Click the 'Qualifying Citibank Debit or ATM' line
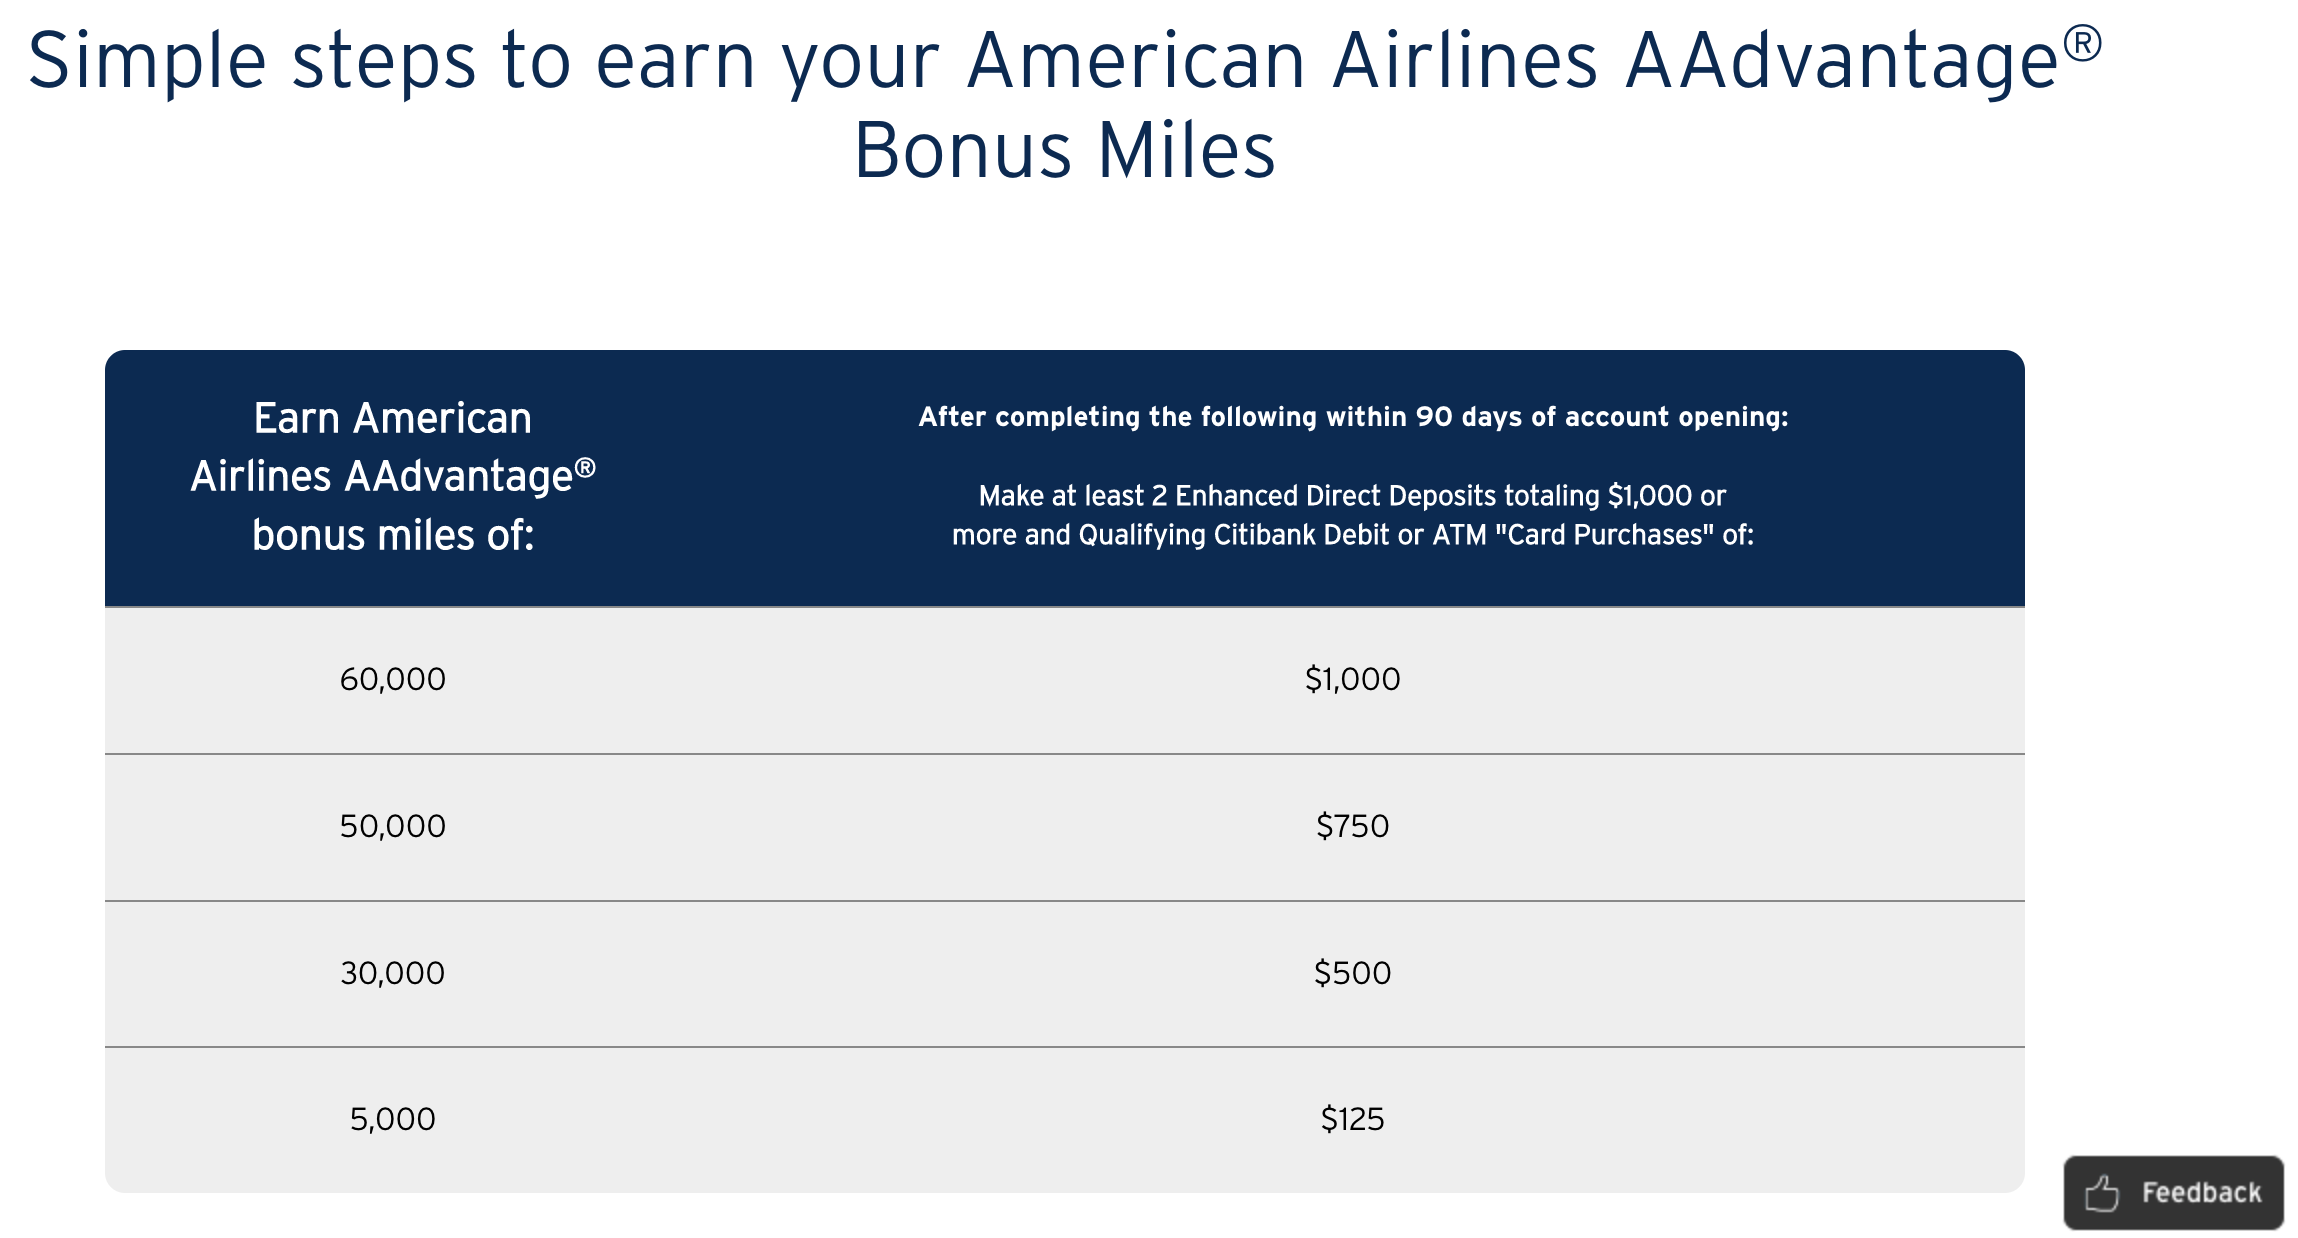 pos(1352,535)
